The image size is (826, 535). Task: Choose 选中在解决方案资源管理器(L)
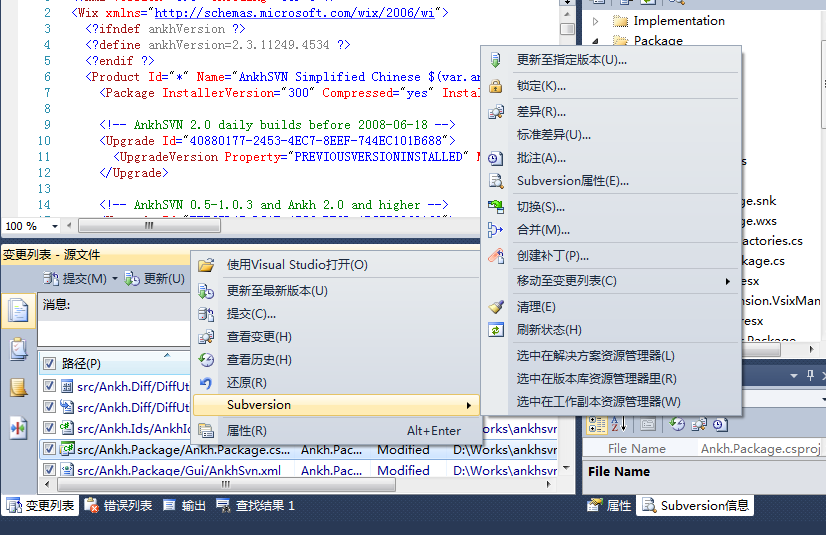point(595,356)
